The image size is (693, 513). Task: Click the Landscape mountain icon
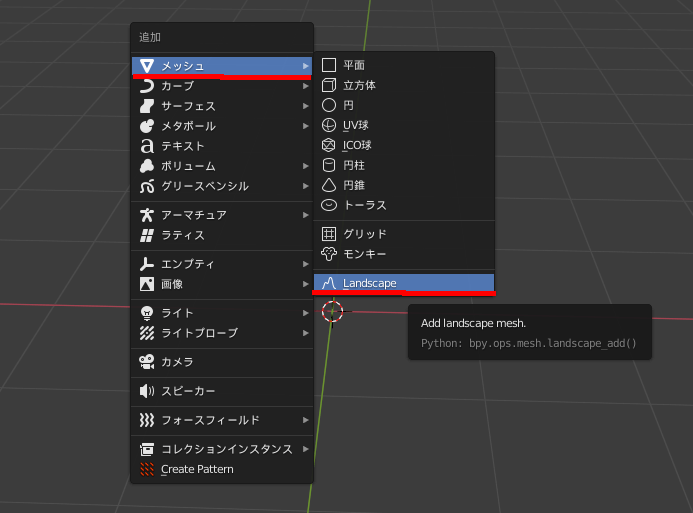329,283
